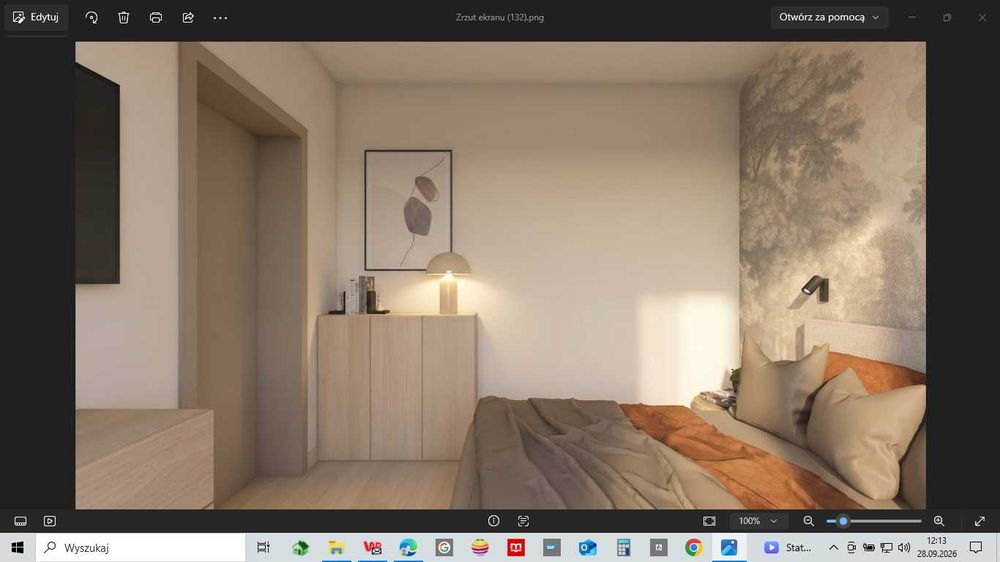This screenshot has height=562, width=1000.
Task: Open the share icon in the top toolbar
Action: 188,18
